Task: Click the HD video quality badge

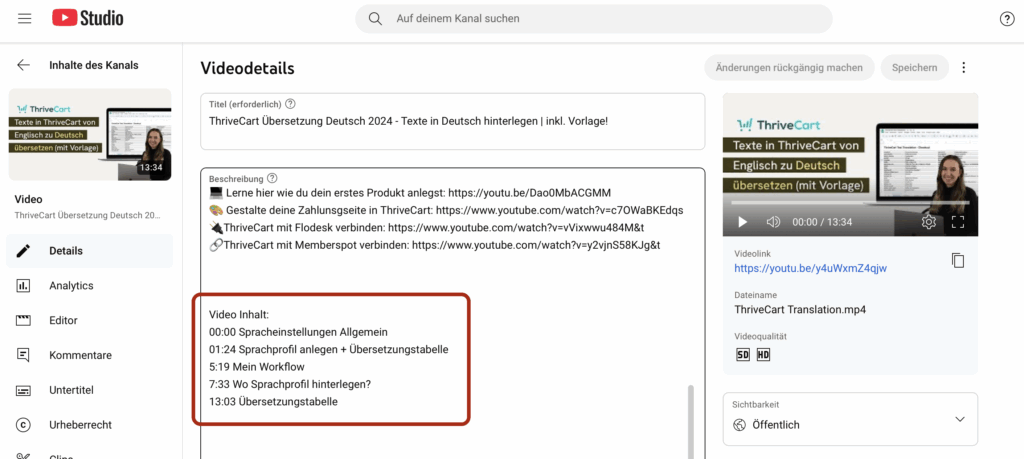Action: (763, 355)
